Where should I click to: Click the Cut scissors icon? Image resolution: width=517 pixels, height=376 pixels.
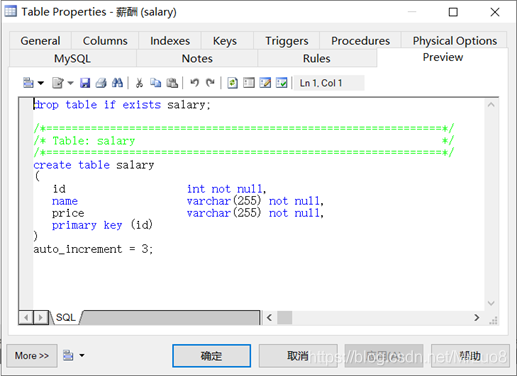(x=139, y=83)
